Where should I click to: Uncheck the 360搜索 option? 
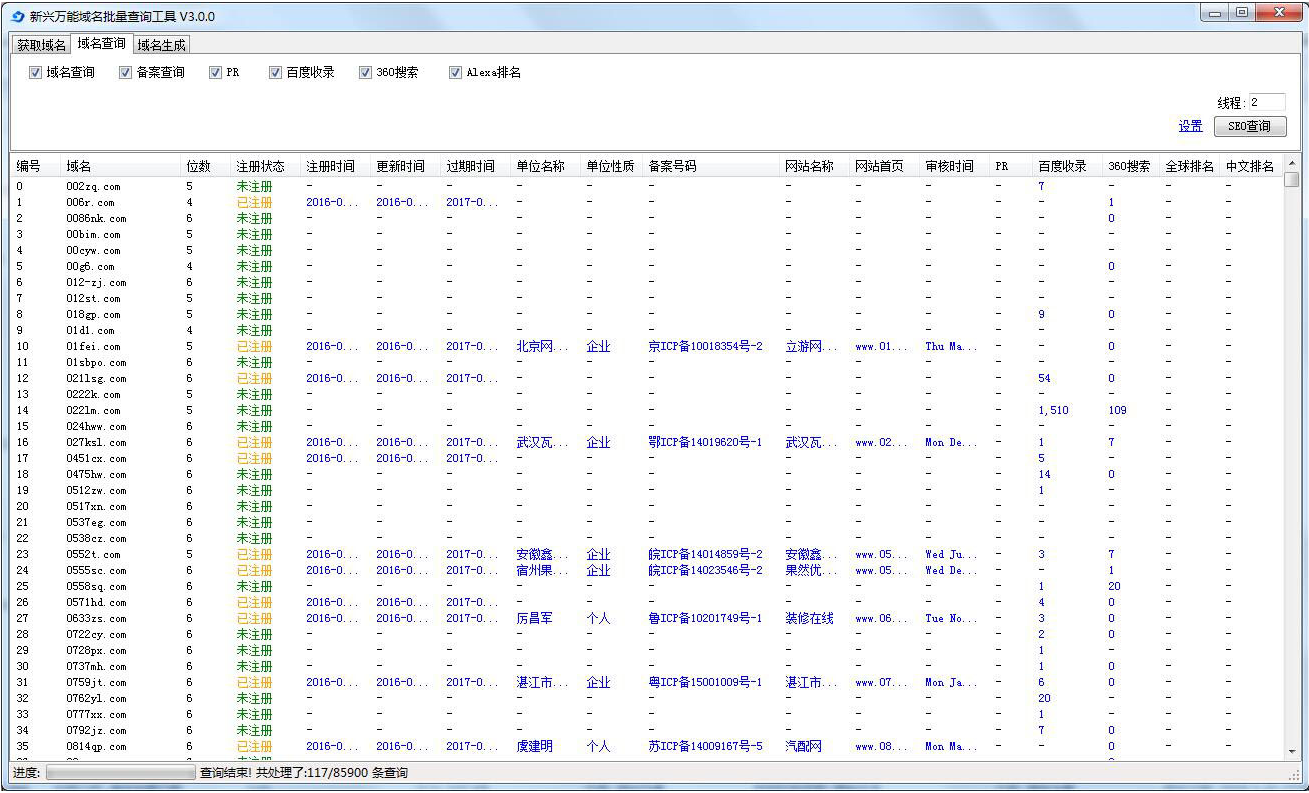(x=365, y=72)
